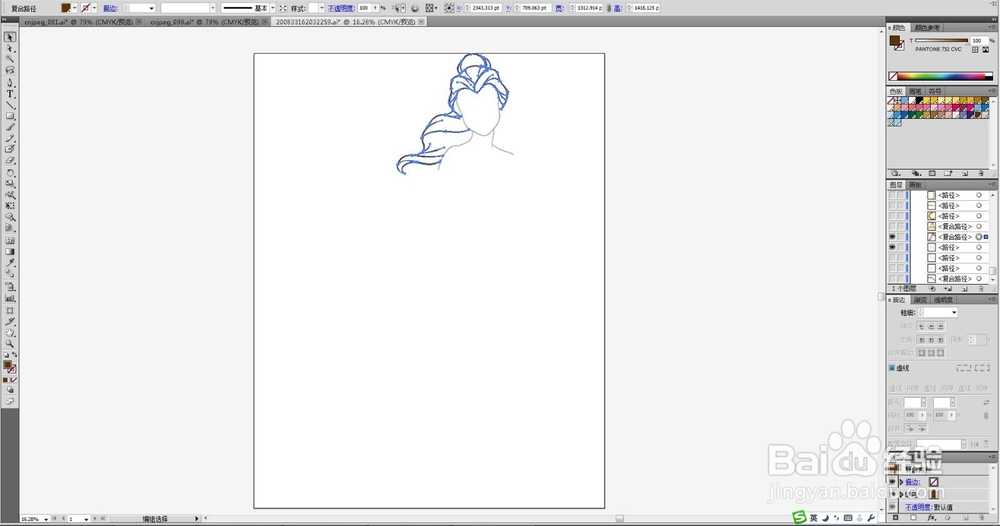This screenshot has height=526, width=1000.
Task: Click the Sogou input method S icon
Action: (x=799, y=518)
